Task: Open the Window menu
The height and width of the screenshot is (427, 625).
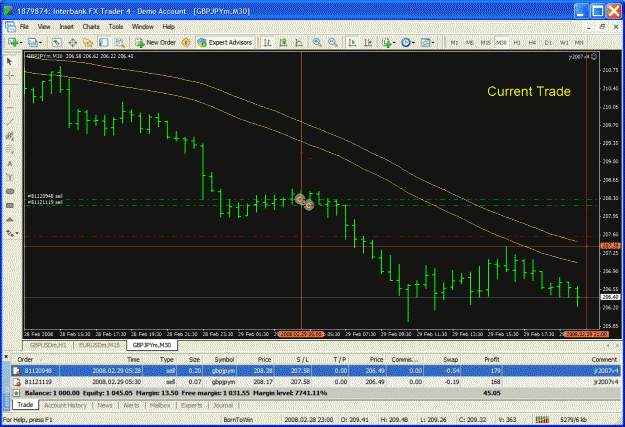Action: coord(143,27)
